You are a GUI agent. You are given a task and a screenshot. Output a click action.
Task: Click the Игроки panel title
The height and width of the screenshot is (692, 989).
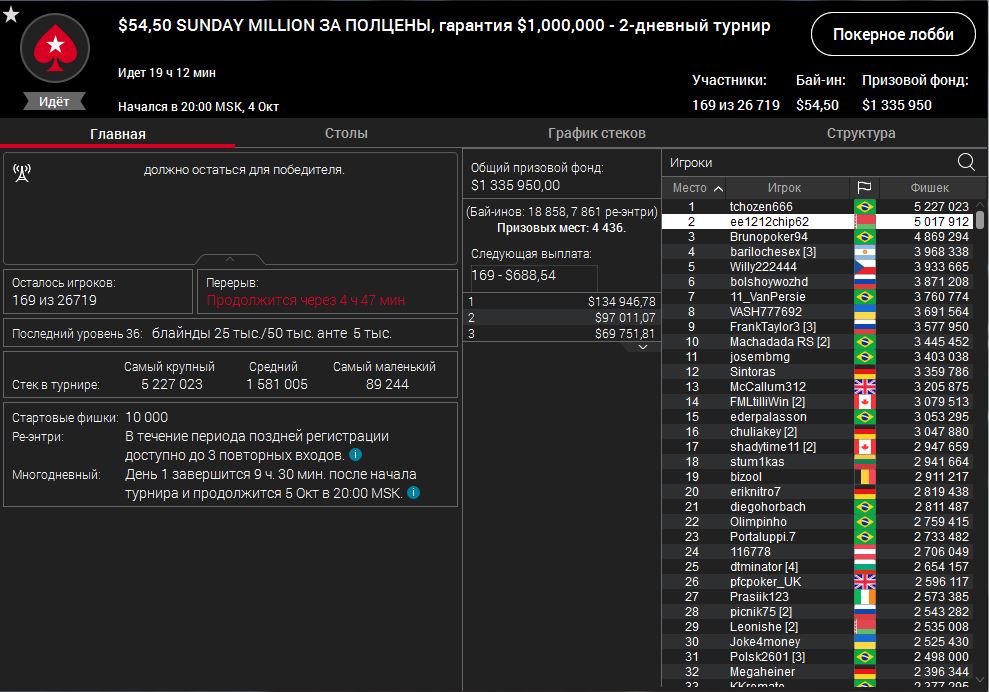[x=691, y=163]
